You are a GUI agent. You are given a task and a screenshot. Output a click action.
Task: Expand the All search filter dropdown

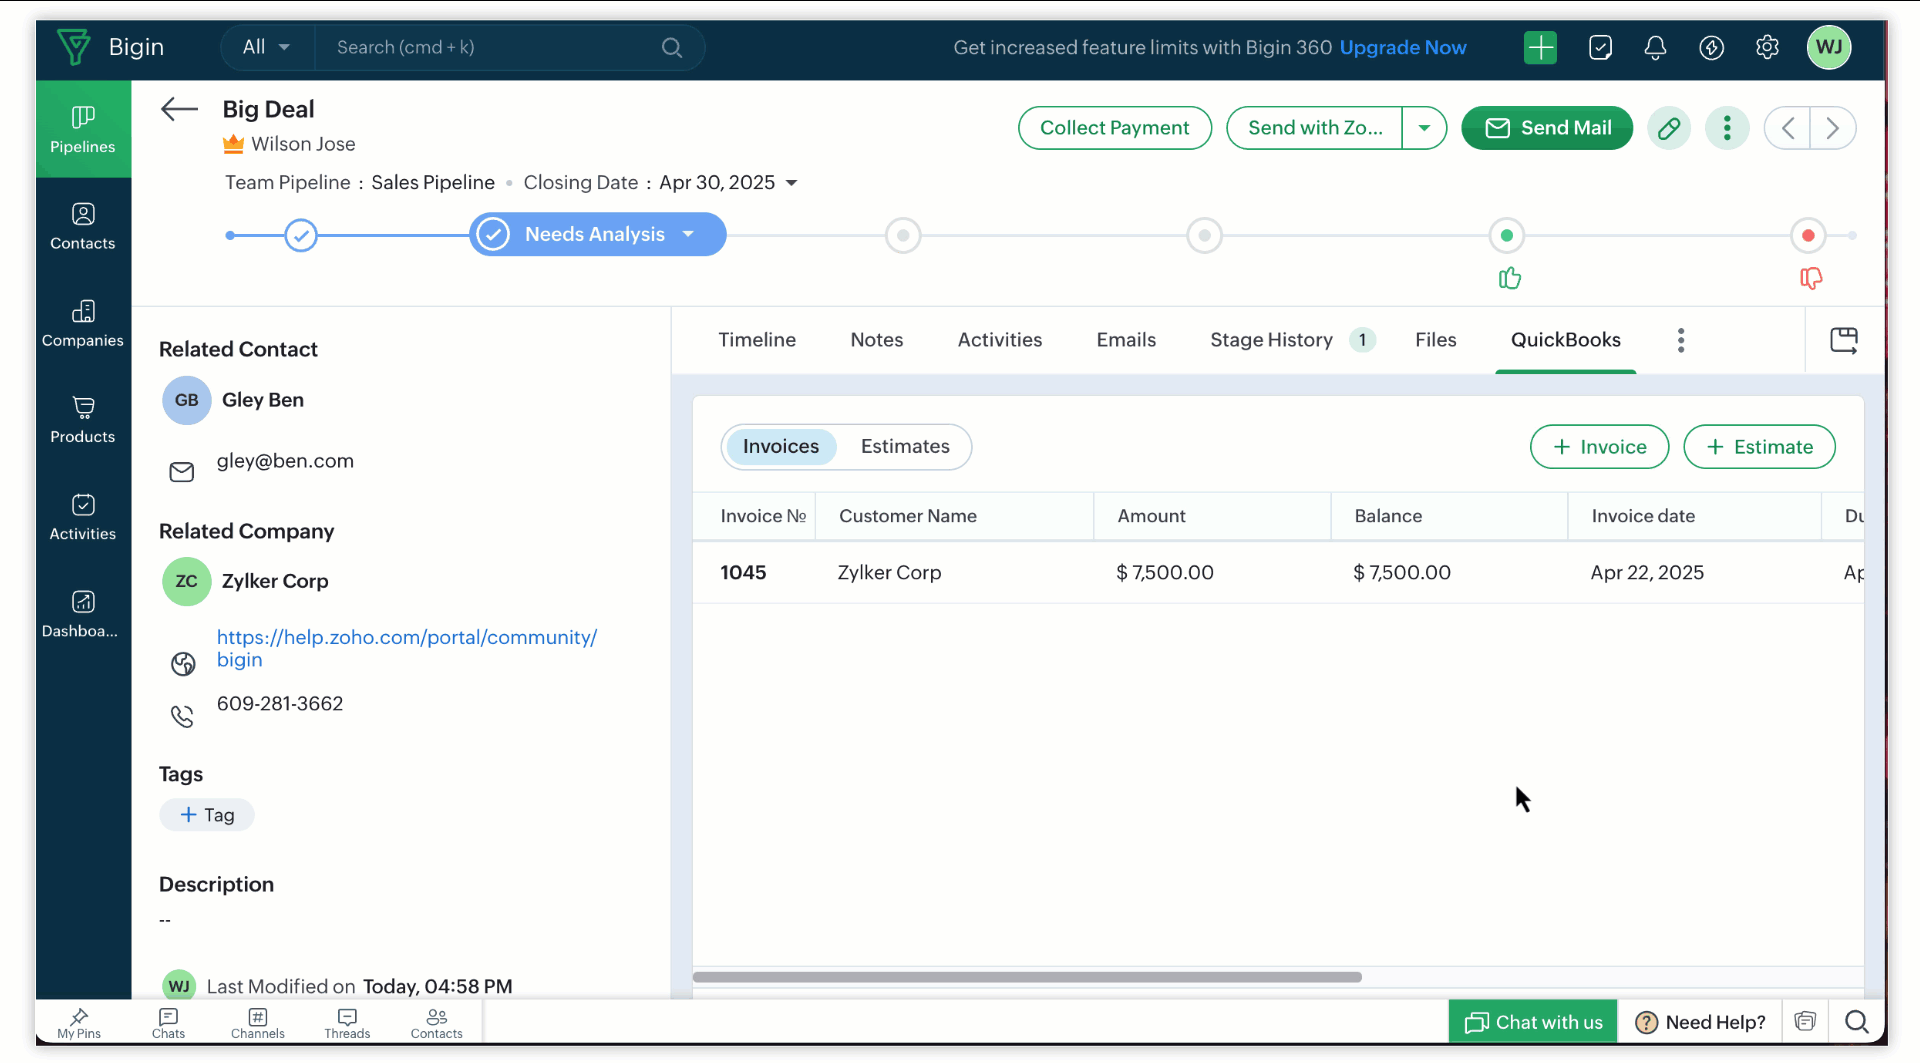(x=266, y=47)
